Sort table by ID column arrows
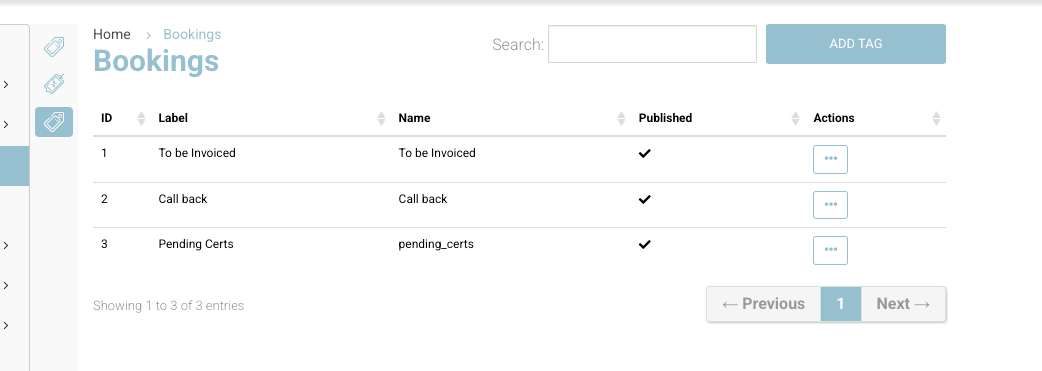 (141, 118)
